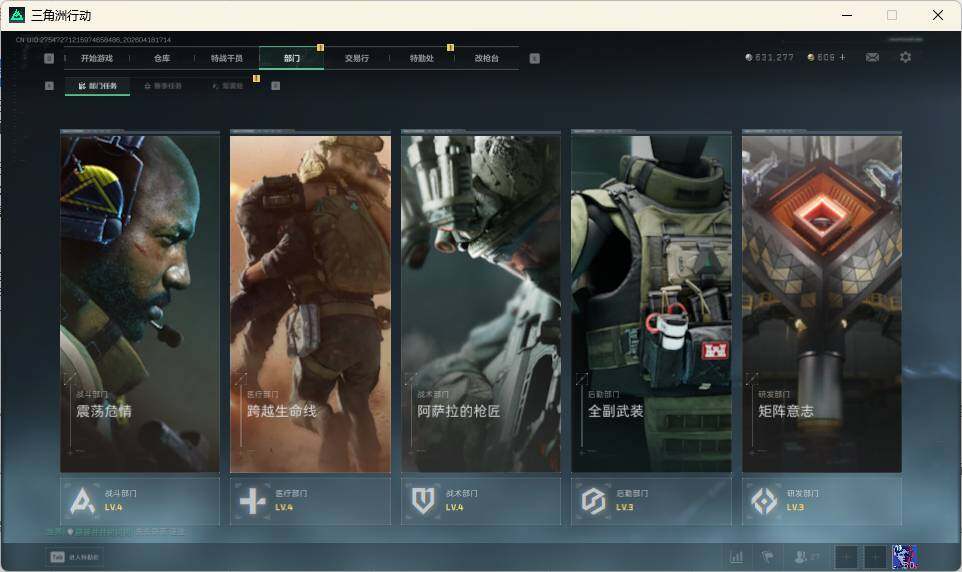The image size is (962, 572).
Task: Select the 战术部门 LV.4 level panel
Action: 481,501
